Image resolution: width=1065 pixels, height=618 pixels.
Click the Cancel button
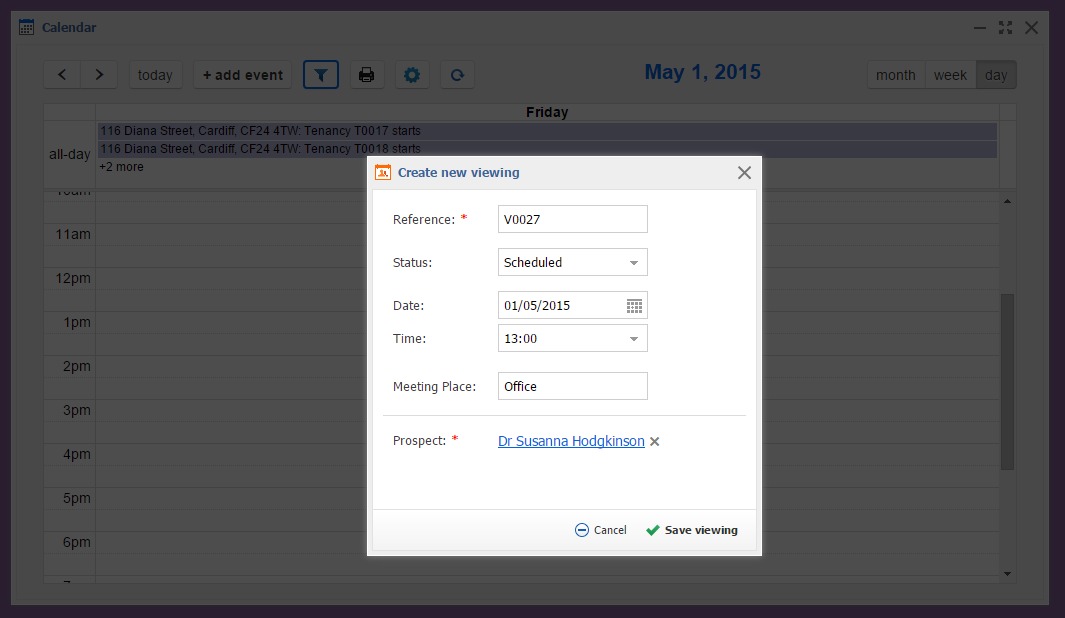[601, 530]
